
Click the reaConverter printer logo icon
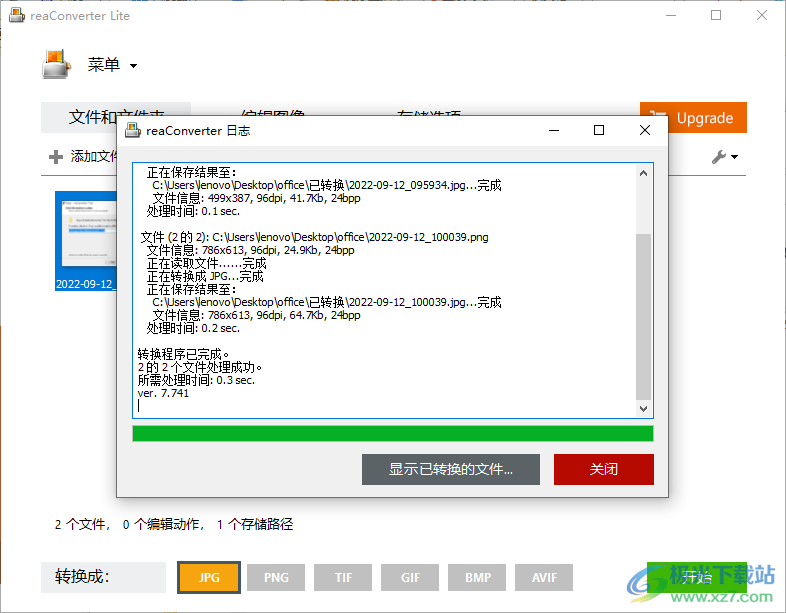[56, 64]
